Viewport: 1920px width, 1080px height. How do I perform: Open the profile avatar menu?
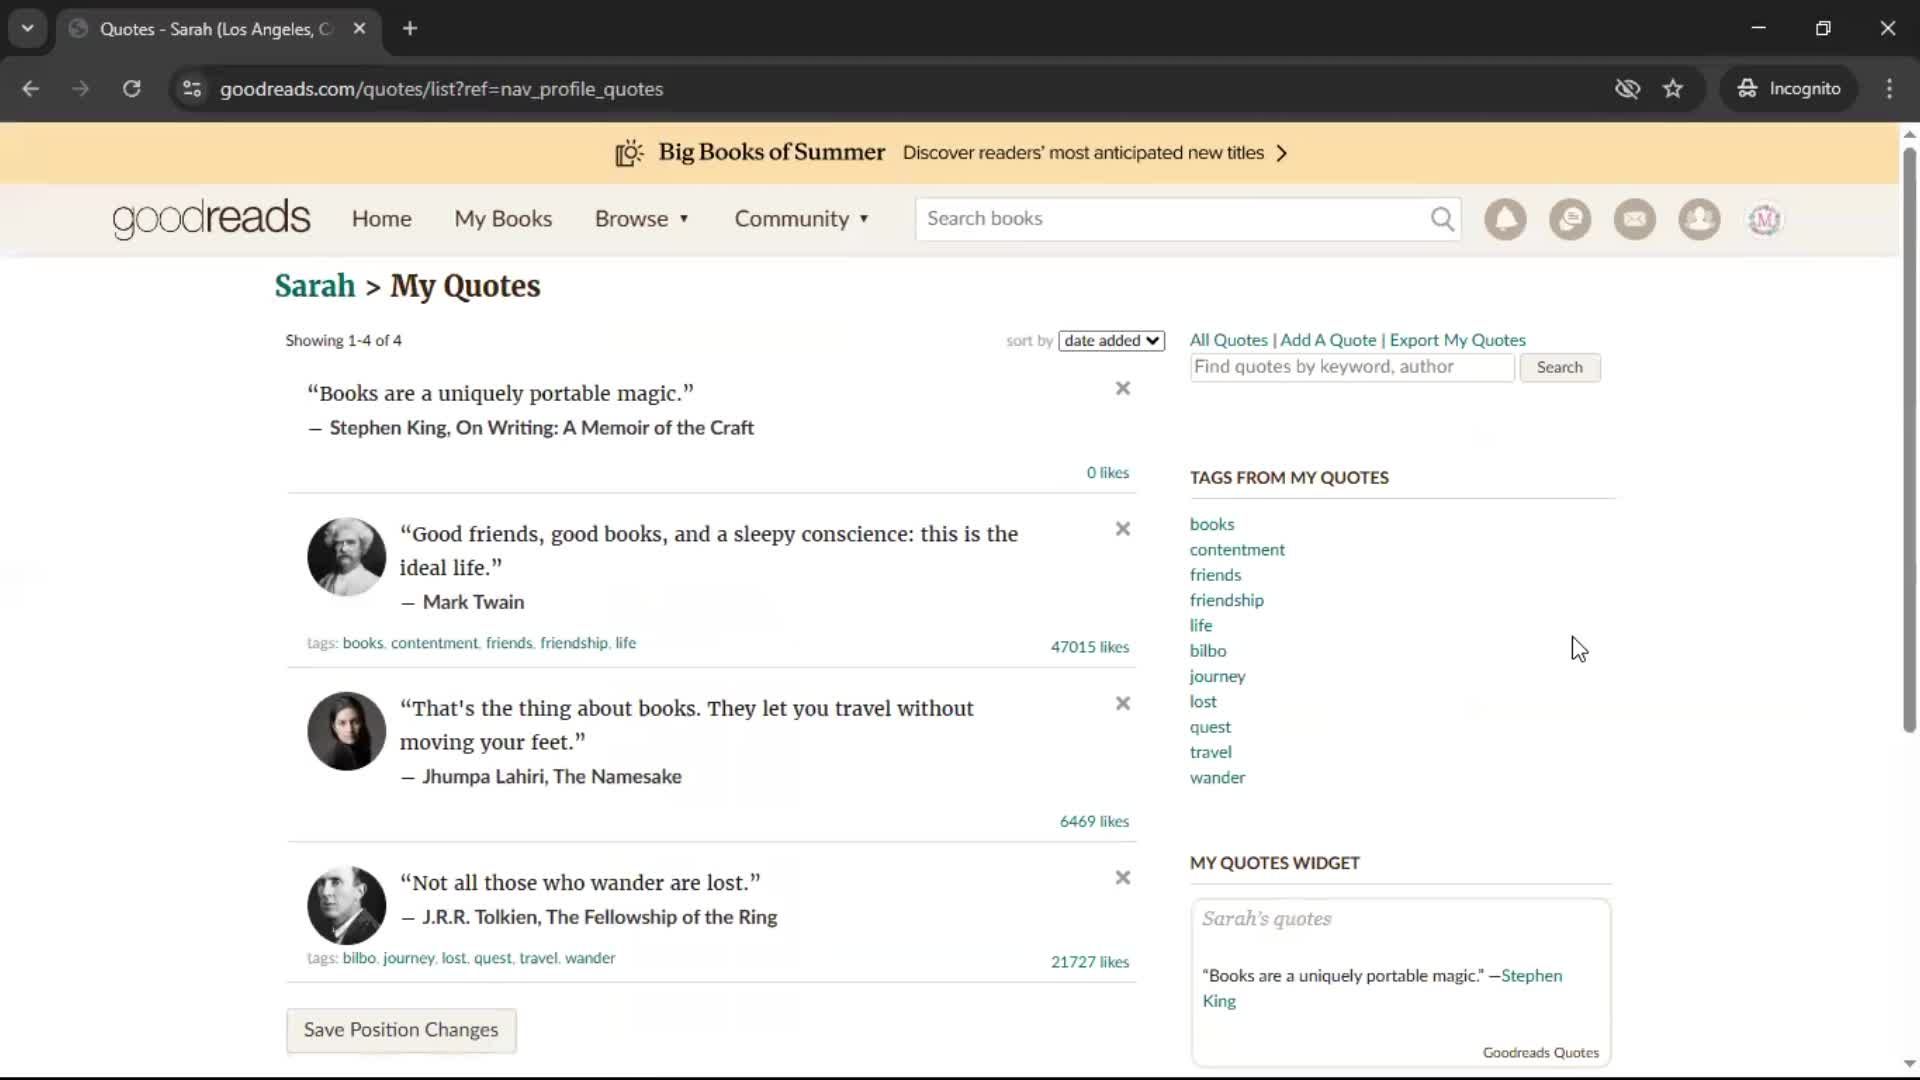click(1764, 219)
